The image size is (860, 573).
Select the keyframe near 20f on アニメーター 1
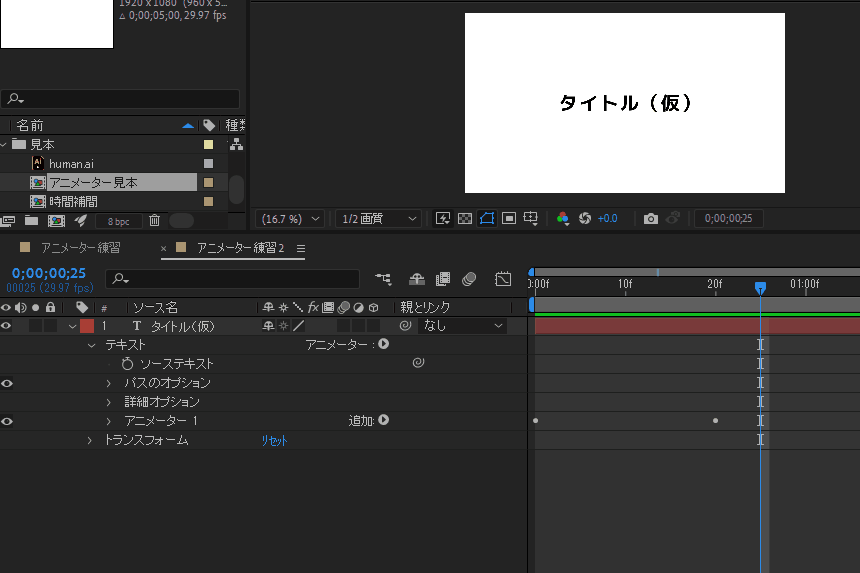click(715, 421)
